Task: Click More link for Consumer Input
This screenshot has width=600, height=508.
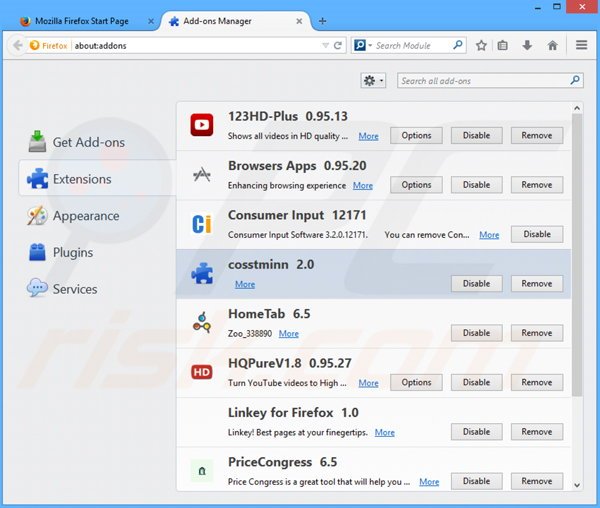Action: click(x=489, y=235)
